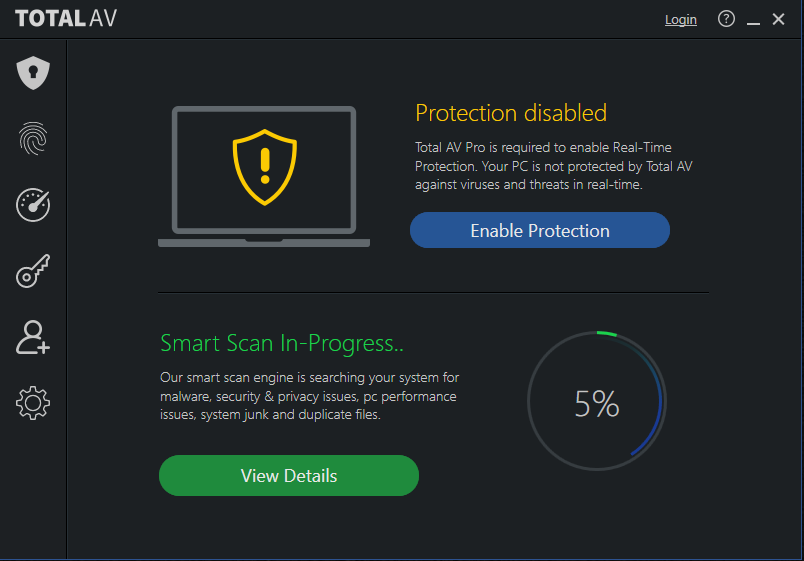
Task: Click the 5% circular scan progress indicator
Action: coord(597,401)
